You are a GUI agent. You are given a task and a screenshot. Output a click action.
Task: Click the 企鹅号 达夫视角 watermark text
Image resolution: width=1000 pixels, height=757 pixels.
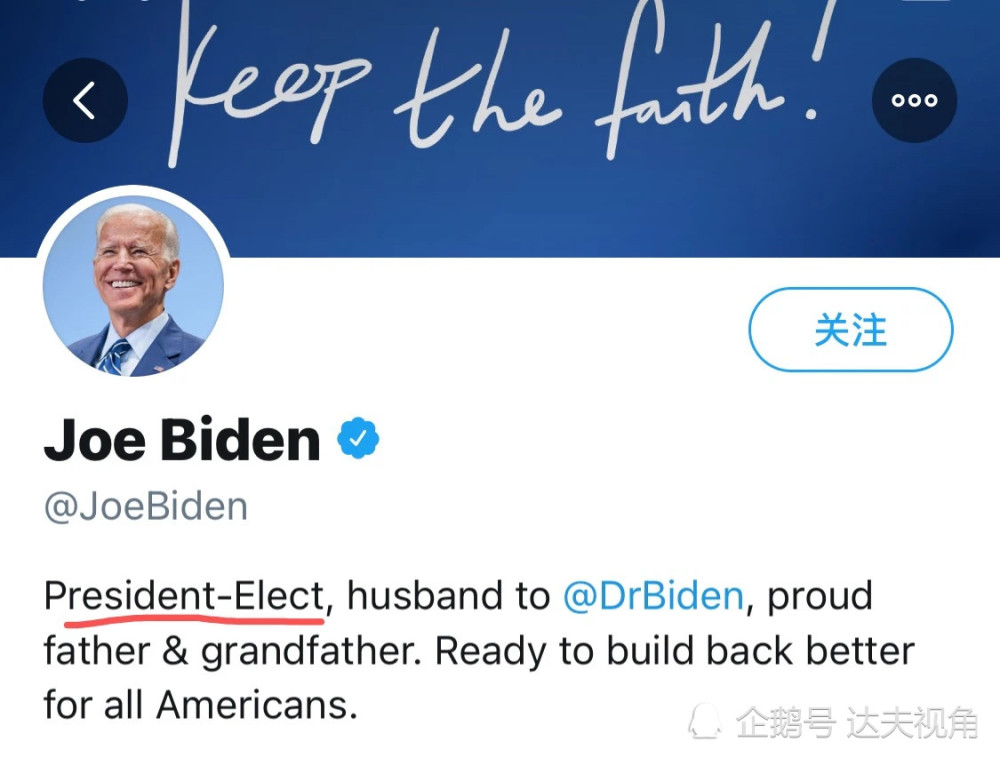[x=857, y=723]
